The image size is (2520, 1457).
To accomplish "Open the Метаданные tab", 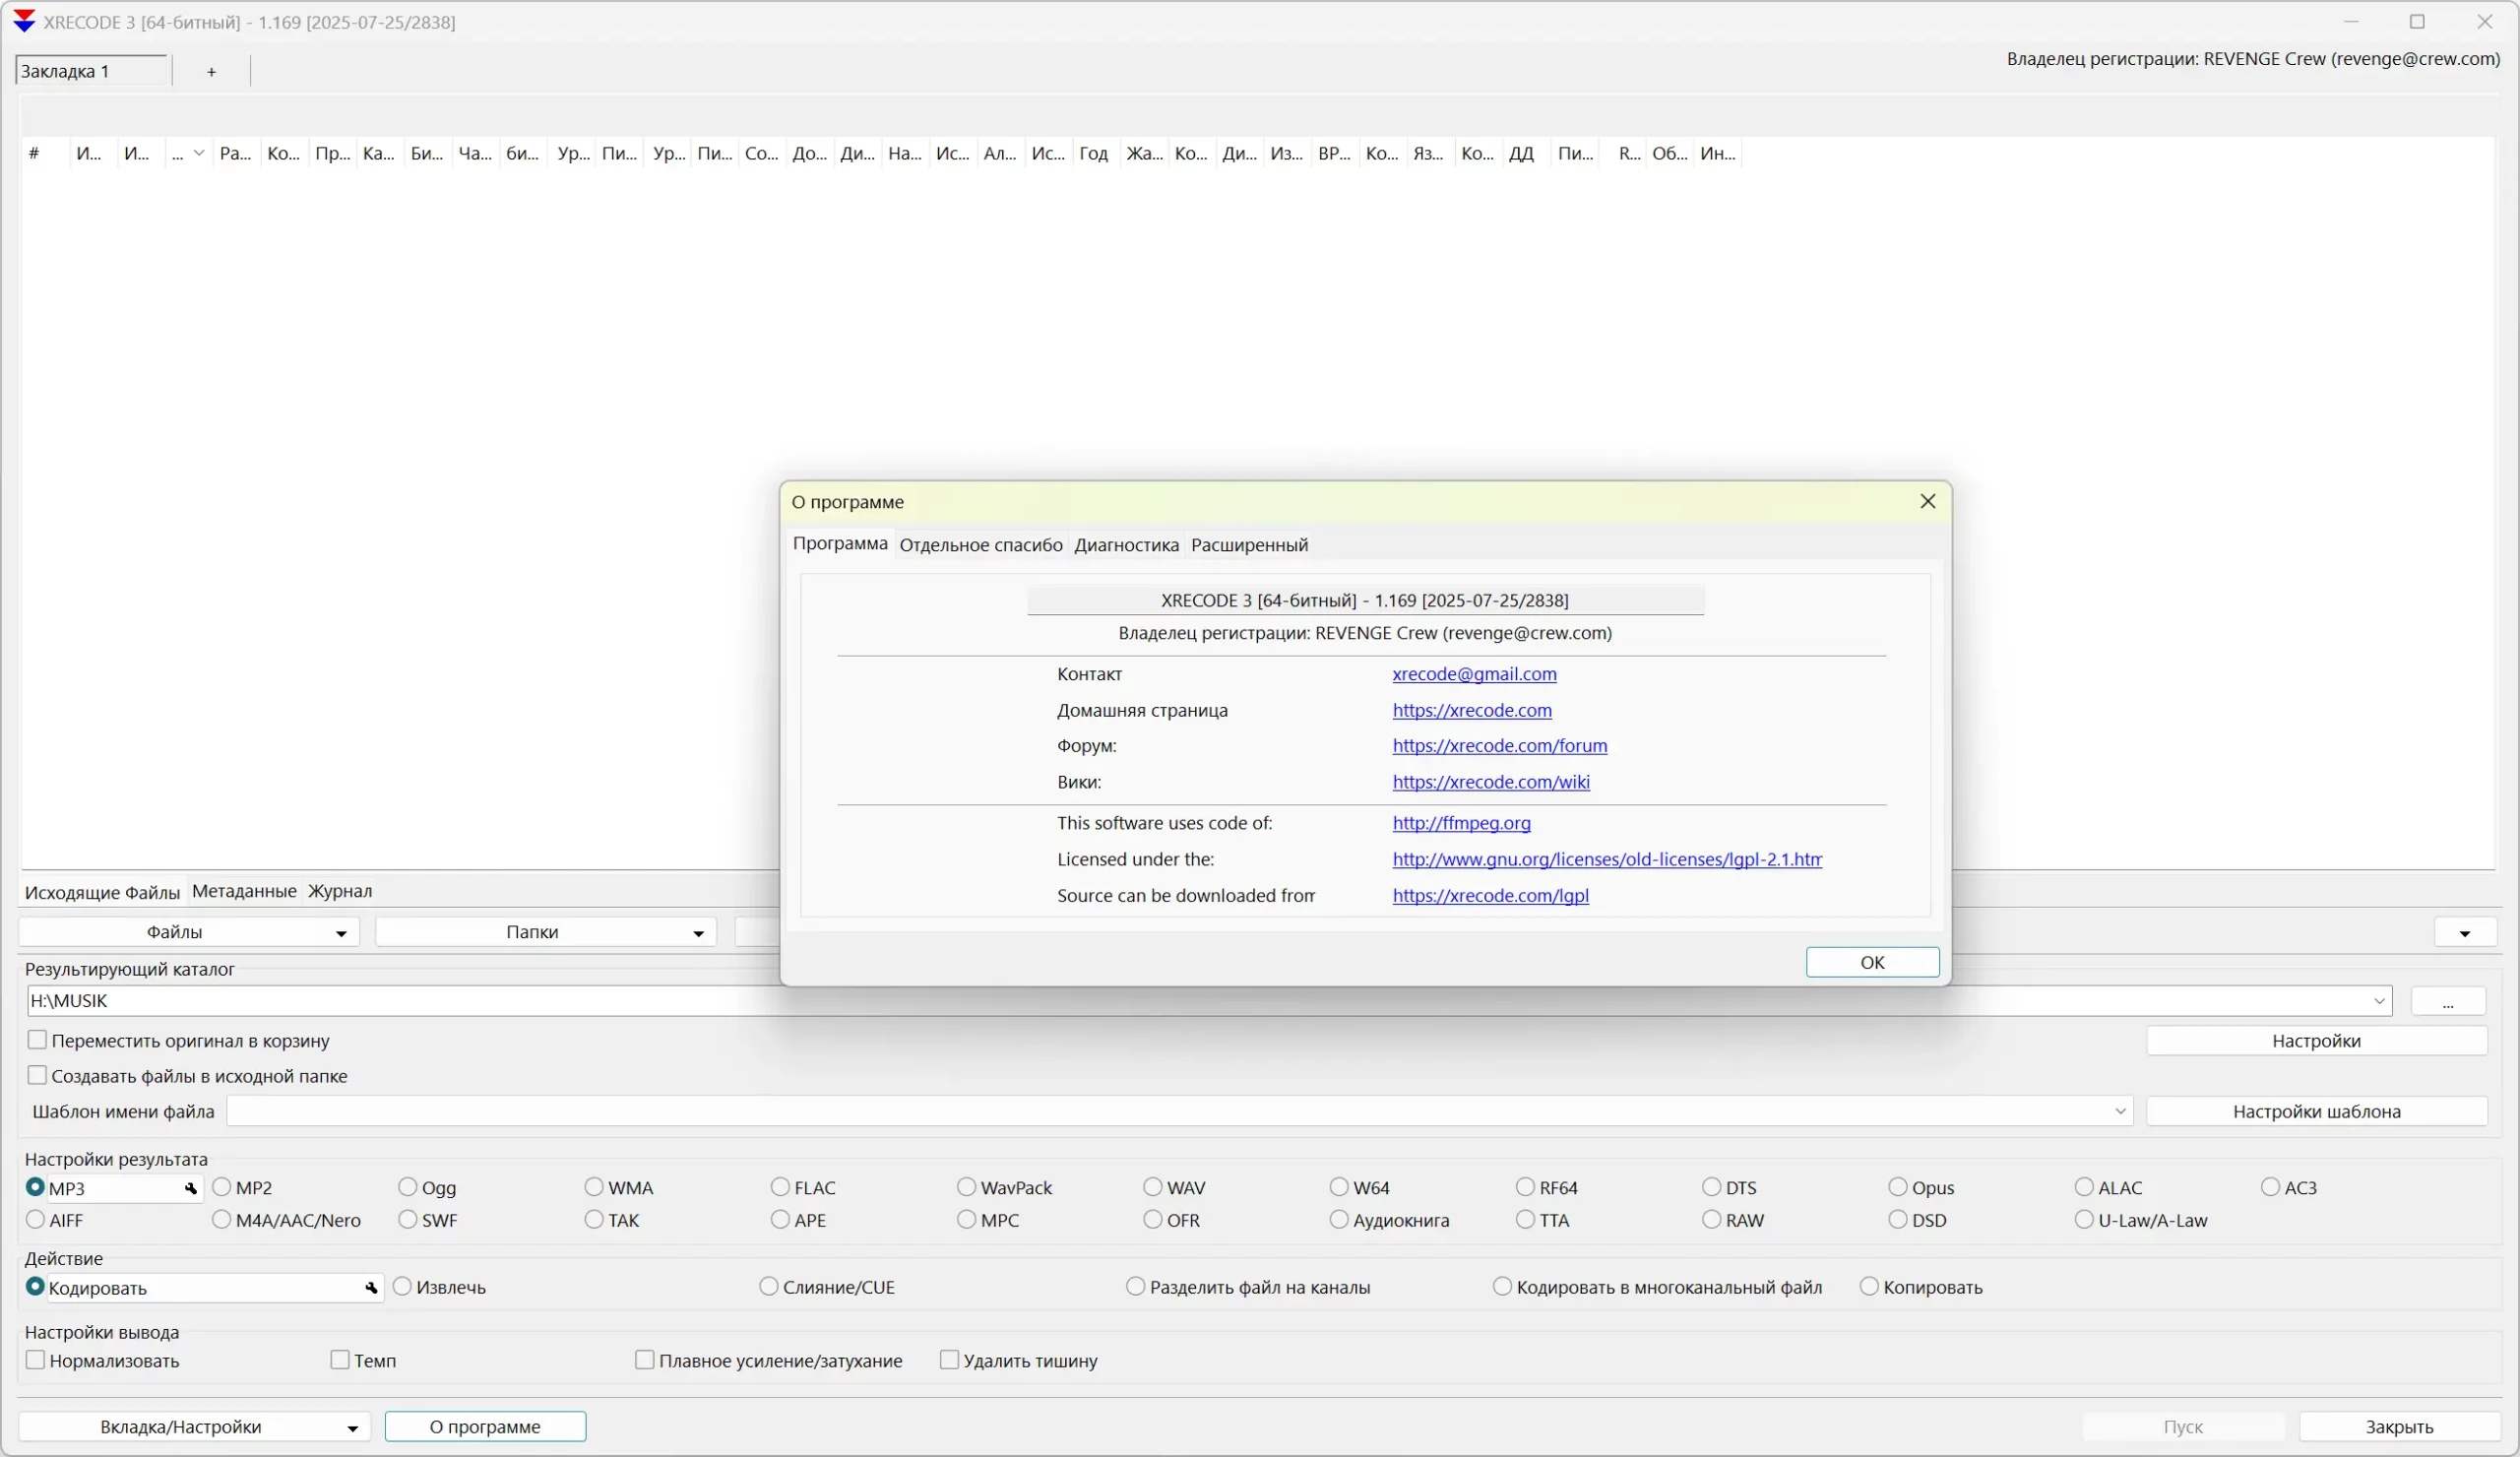I will (244, 891).
